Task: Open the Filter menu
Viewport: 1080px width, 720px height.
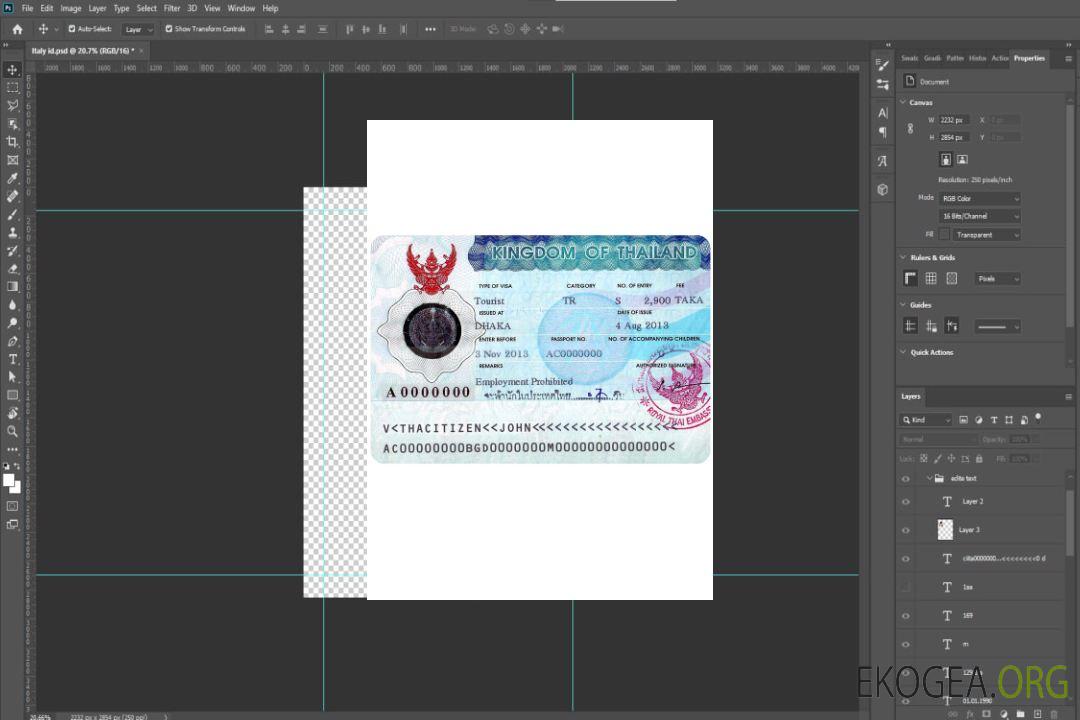Action: click(x=172, y=8)
